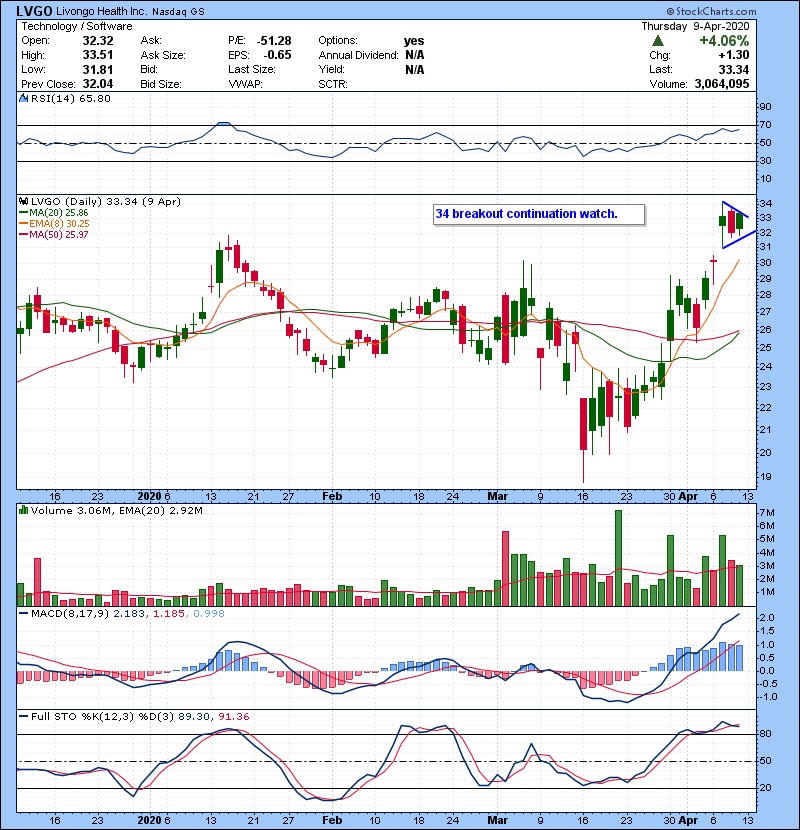Click the MA(20) 25.86 legend entry
This screenshot has width=800, height=830.
click(x=54, y=213)
